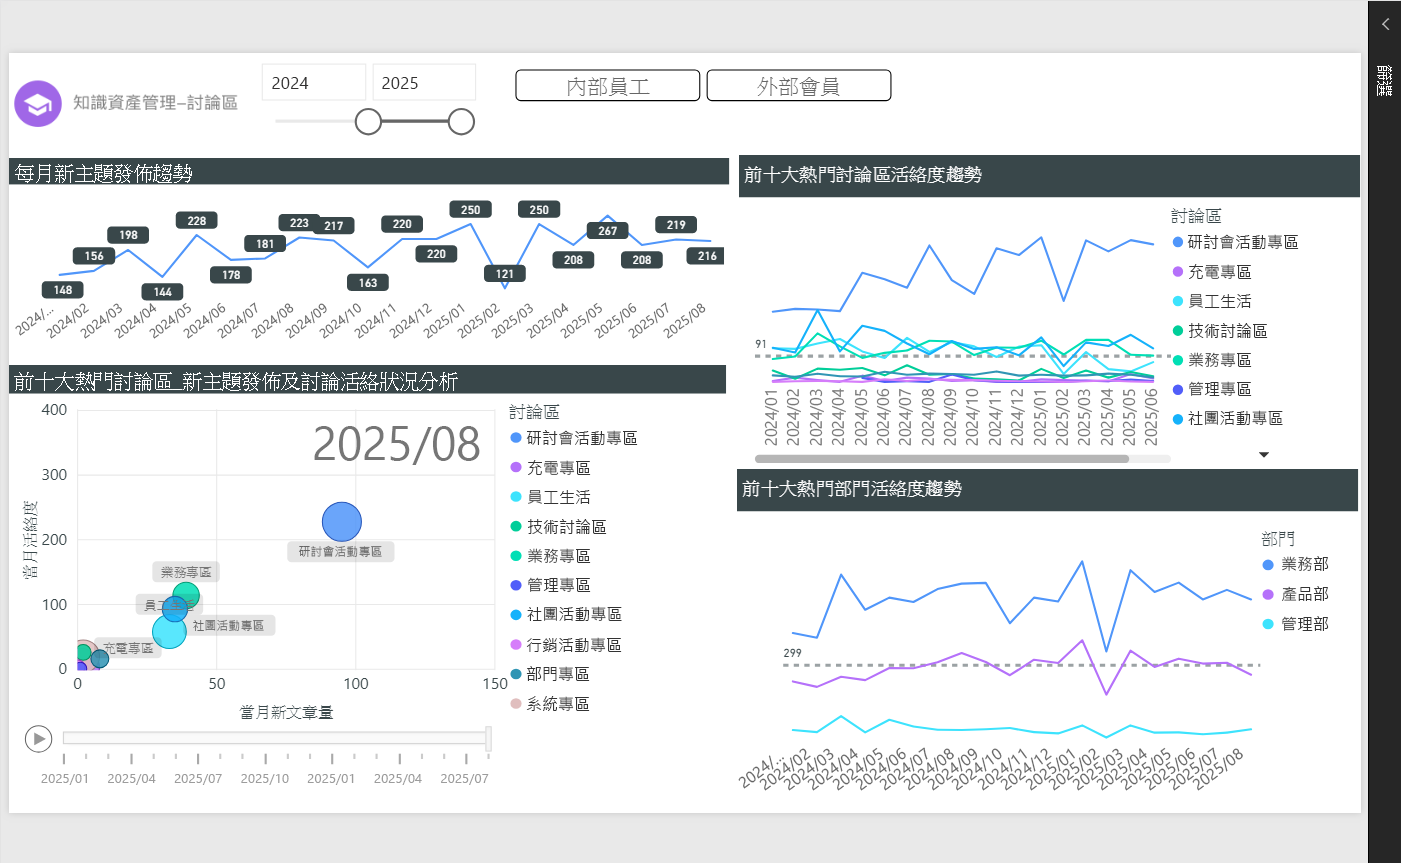Click the 267 data label on trend line
1401x863 pixels.
click(608, 230)
